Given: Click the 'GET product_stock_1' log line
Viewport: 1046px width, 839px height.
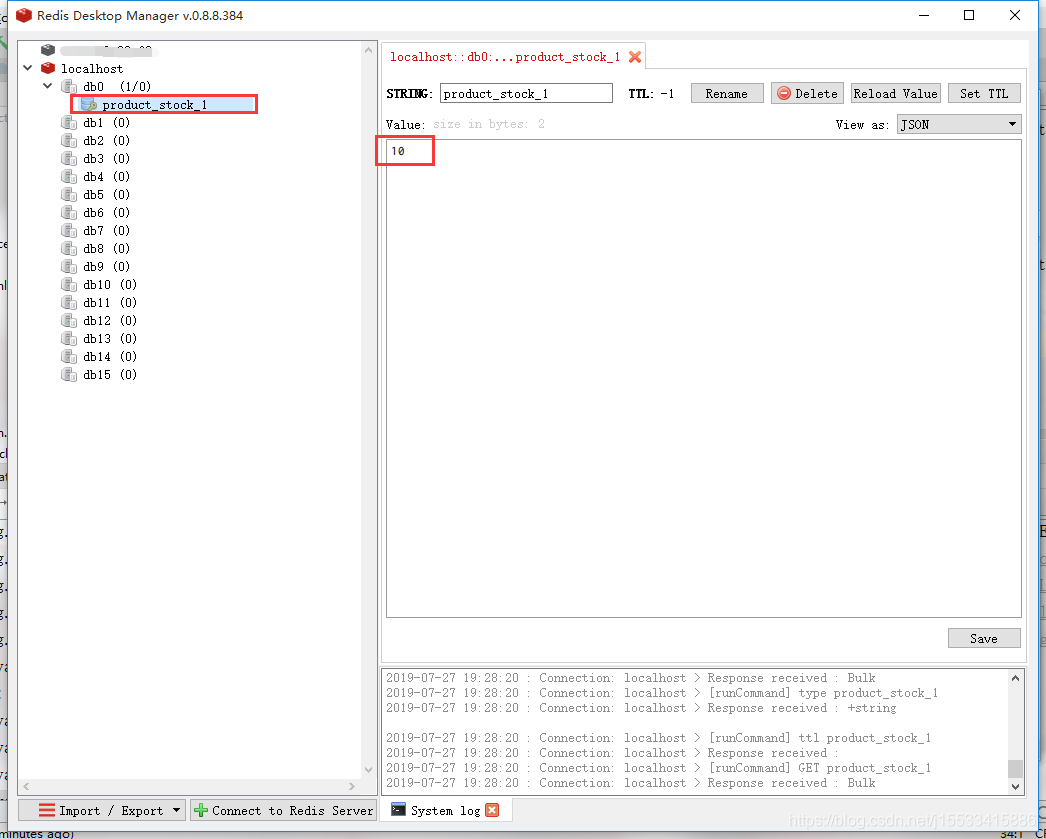Looking at the screenshot, I should click(658, 768).
